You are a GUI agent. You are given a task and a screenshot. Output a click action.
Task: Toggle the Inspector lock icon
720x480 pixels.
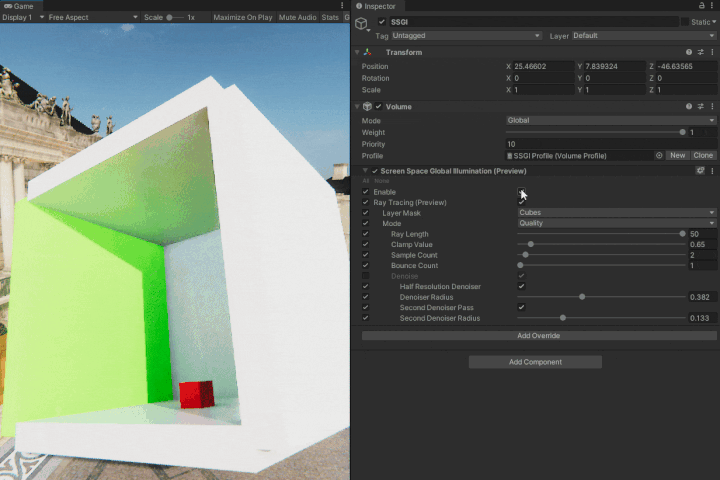click(702, 6)
